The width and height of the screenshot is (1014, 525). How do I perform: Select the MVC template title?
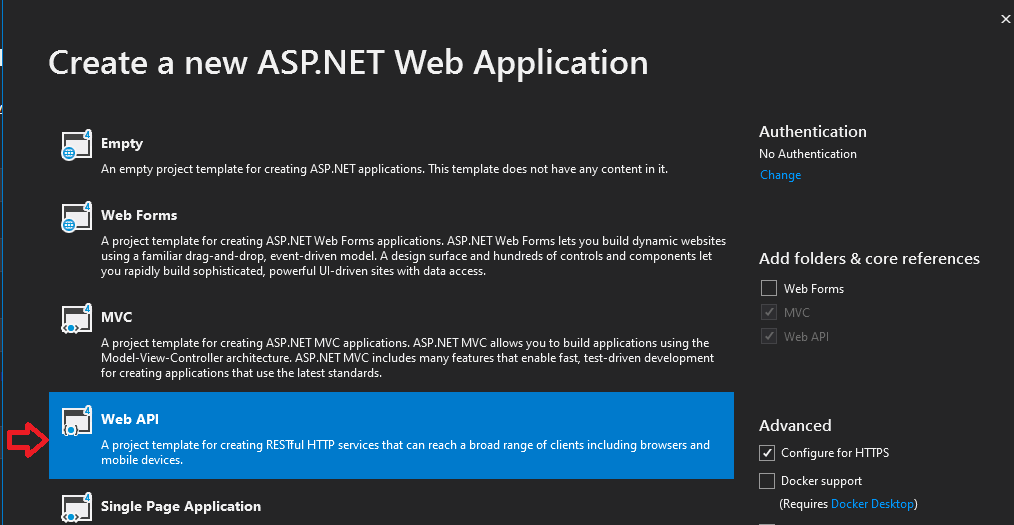click(116, 317)
